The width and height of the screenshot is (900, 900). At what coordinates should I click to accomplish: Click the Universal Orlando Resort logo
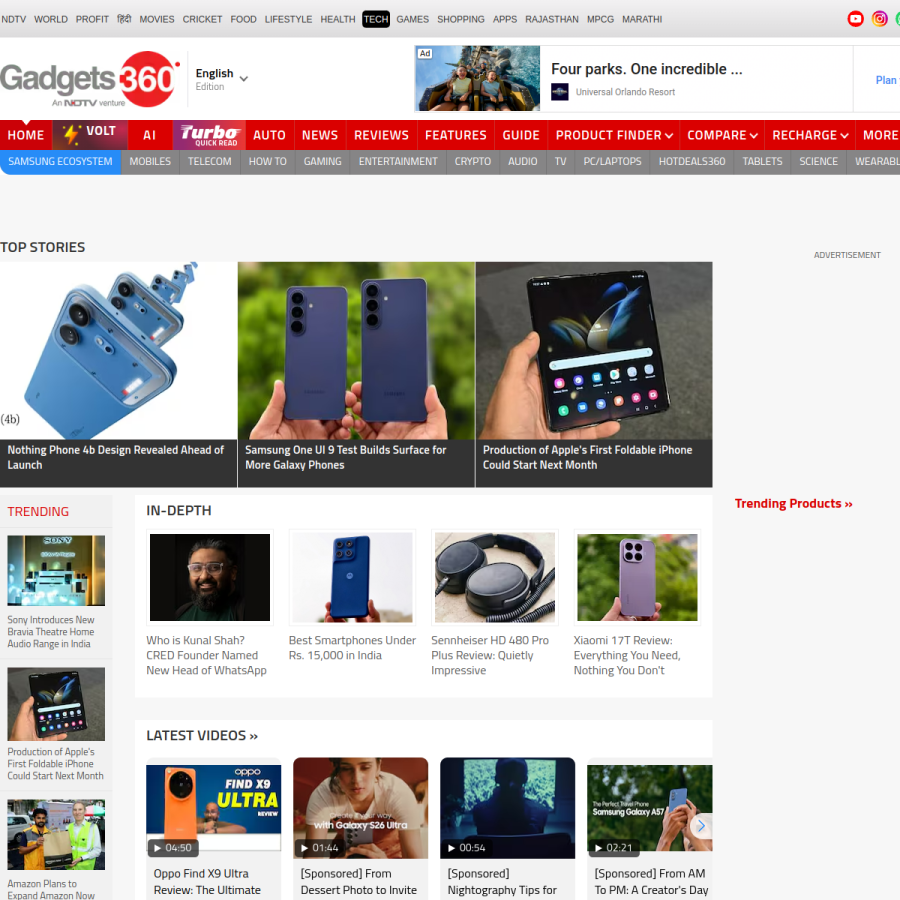560,92
